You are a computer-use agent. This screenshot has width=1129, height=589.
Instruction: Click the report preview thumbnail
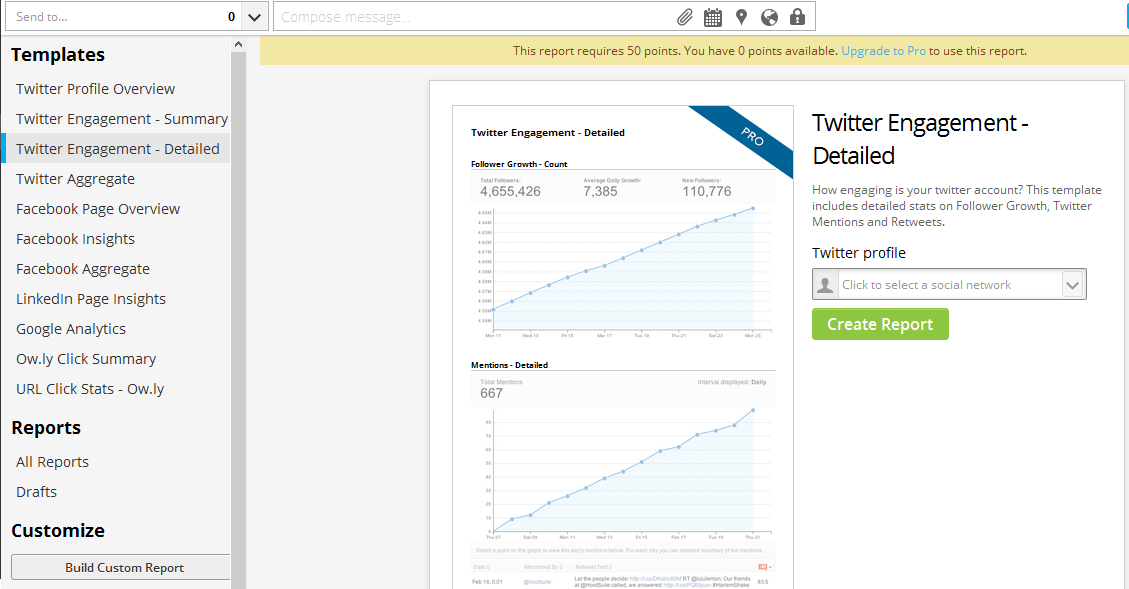pos(623,347)
